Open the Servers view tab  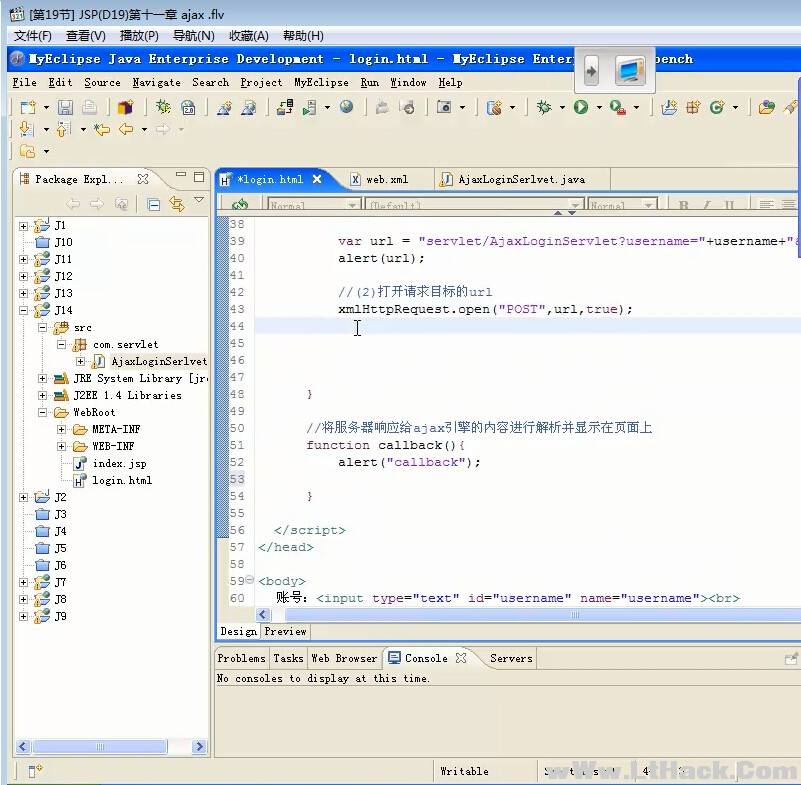point(511,658)
